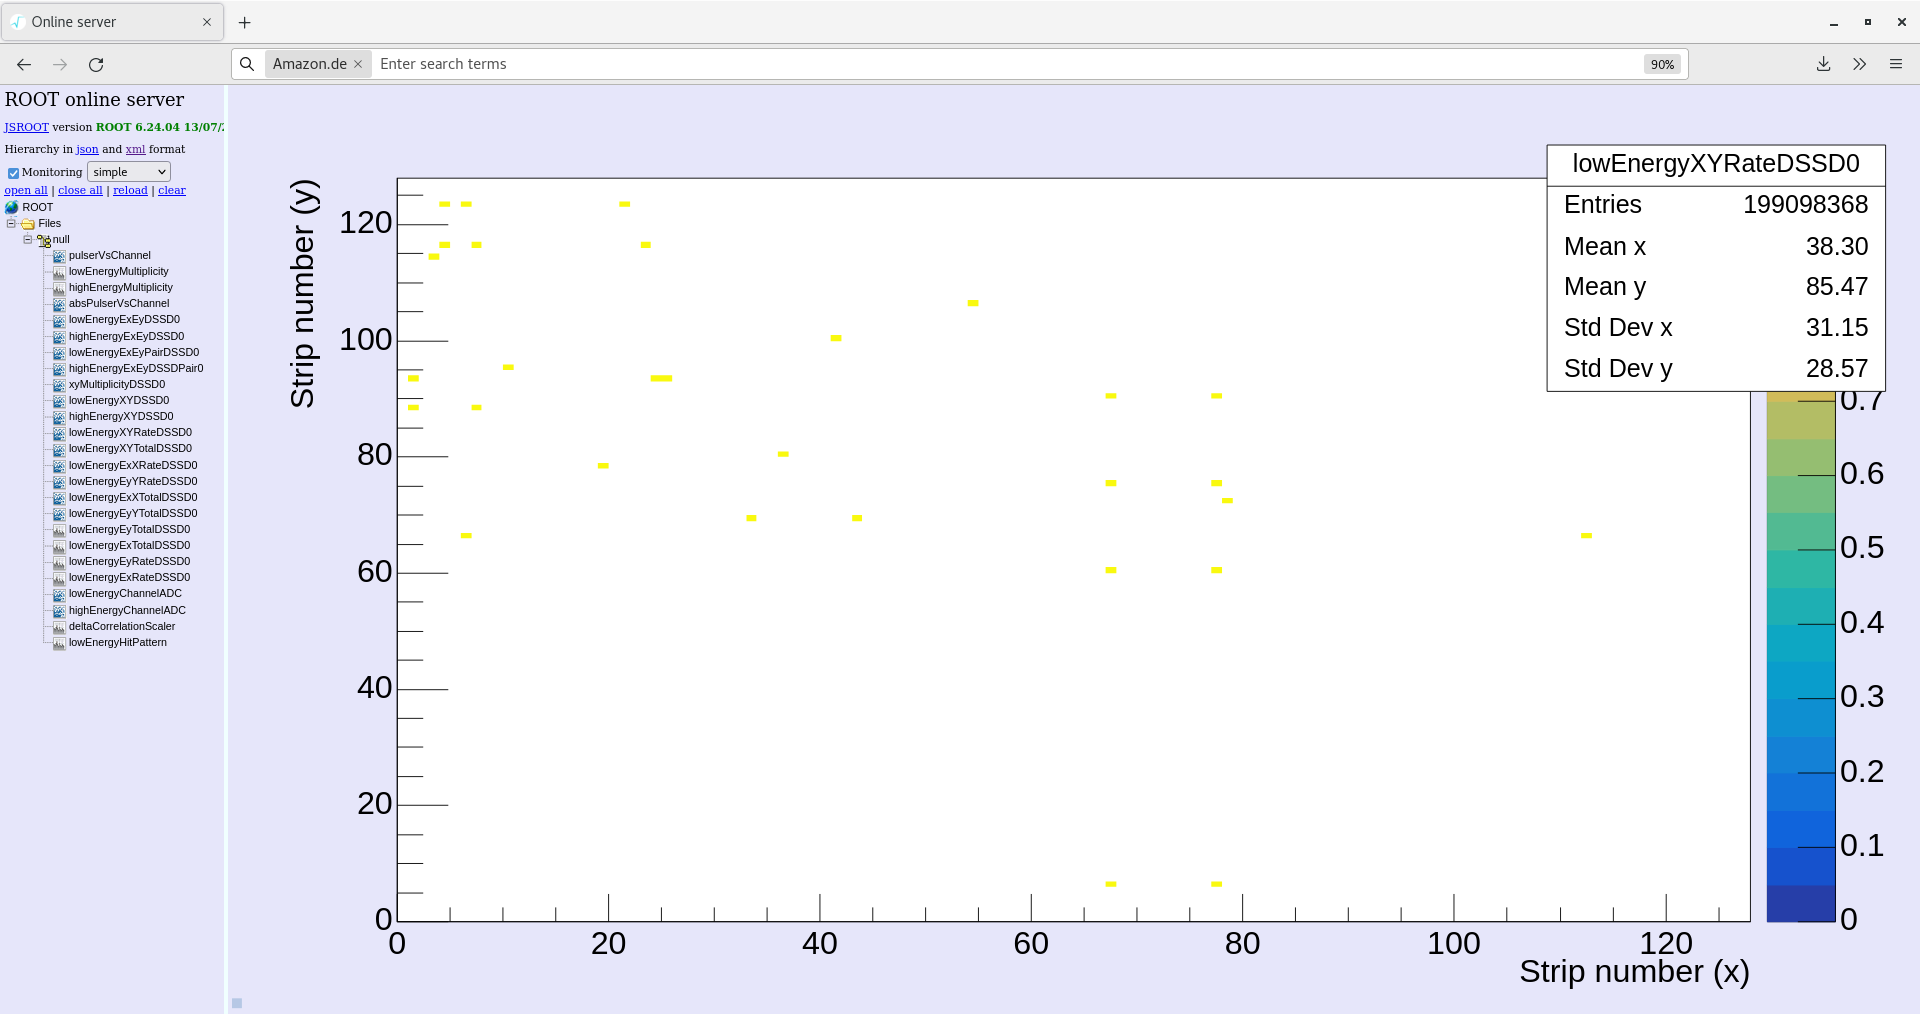Remove the Amazon.de search engine tag

coord(358,64)
